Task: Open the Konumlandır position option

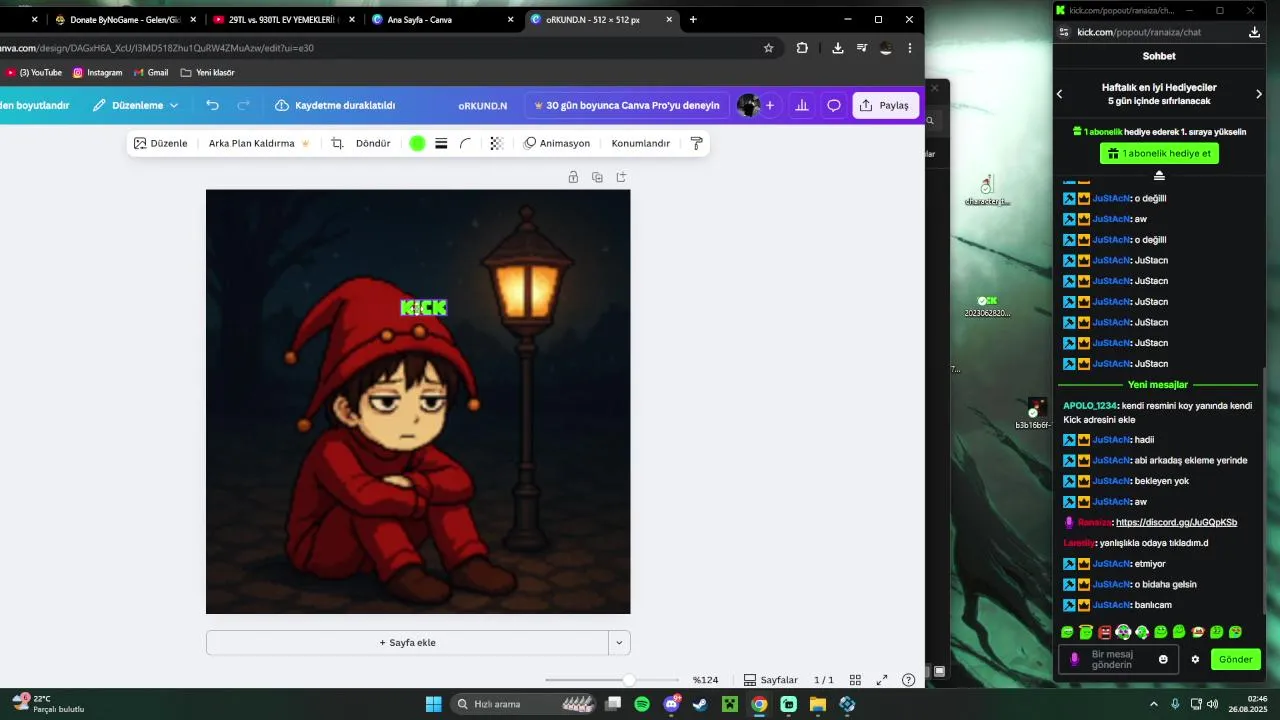Action: point(641,143)
